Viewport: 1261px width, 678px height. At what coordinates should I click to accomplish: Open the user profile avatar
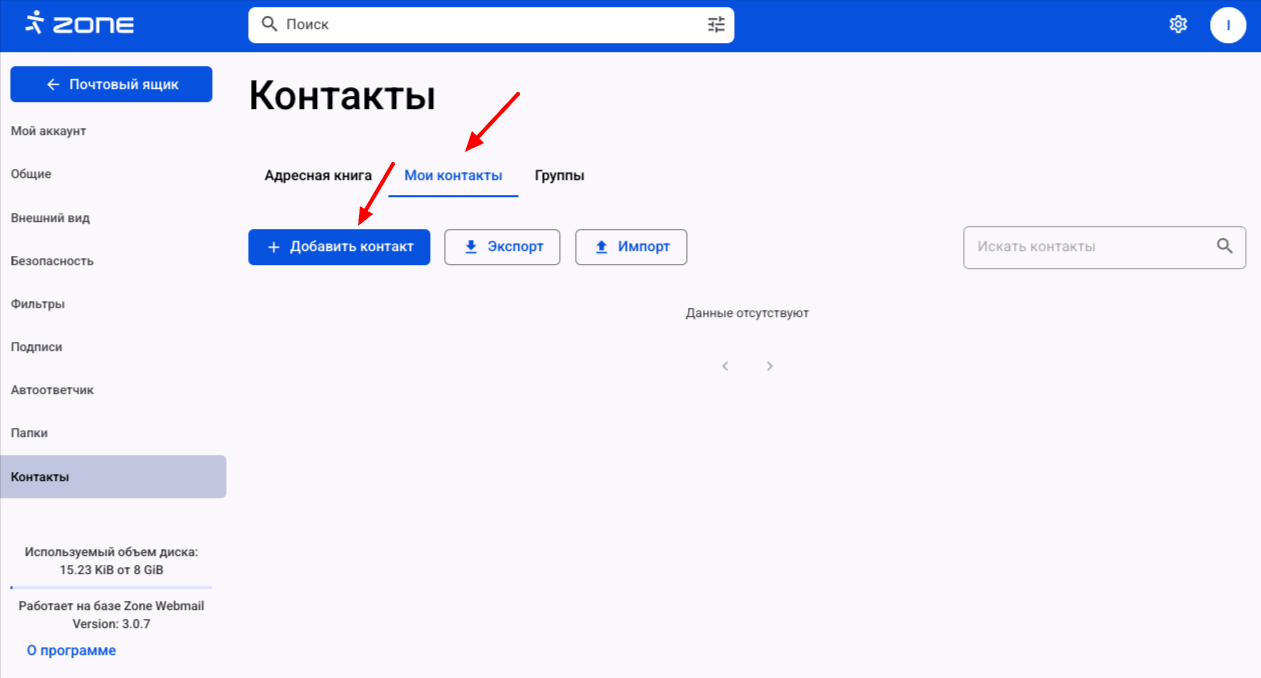tap(1227, 25)
